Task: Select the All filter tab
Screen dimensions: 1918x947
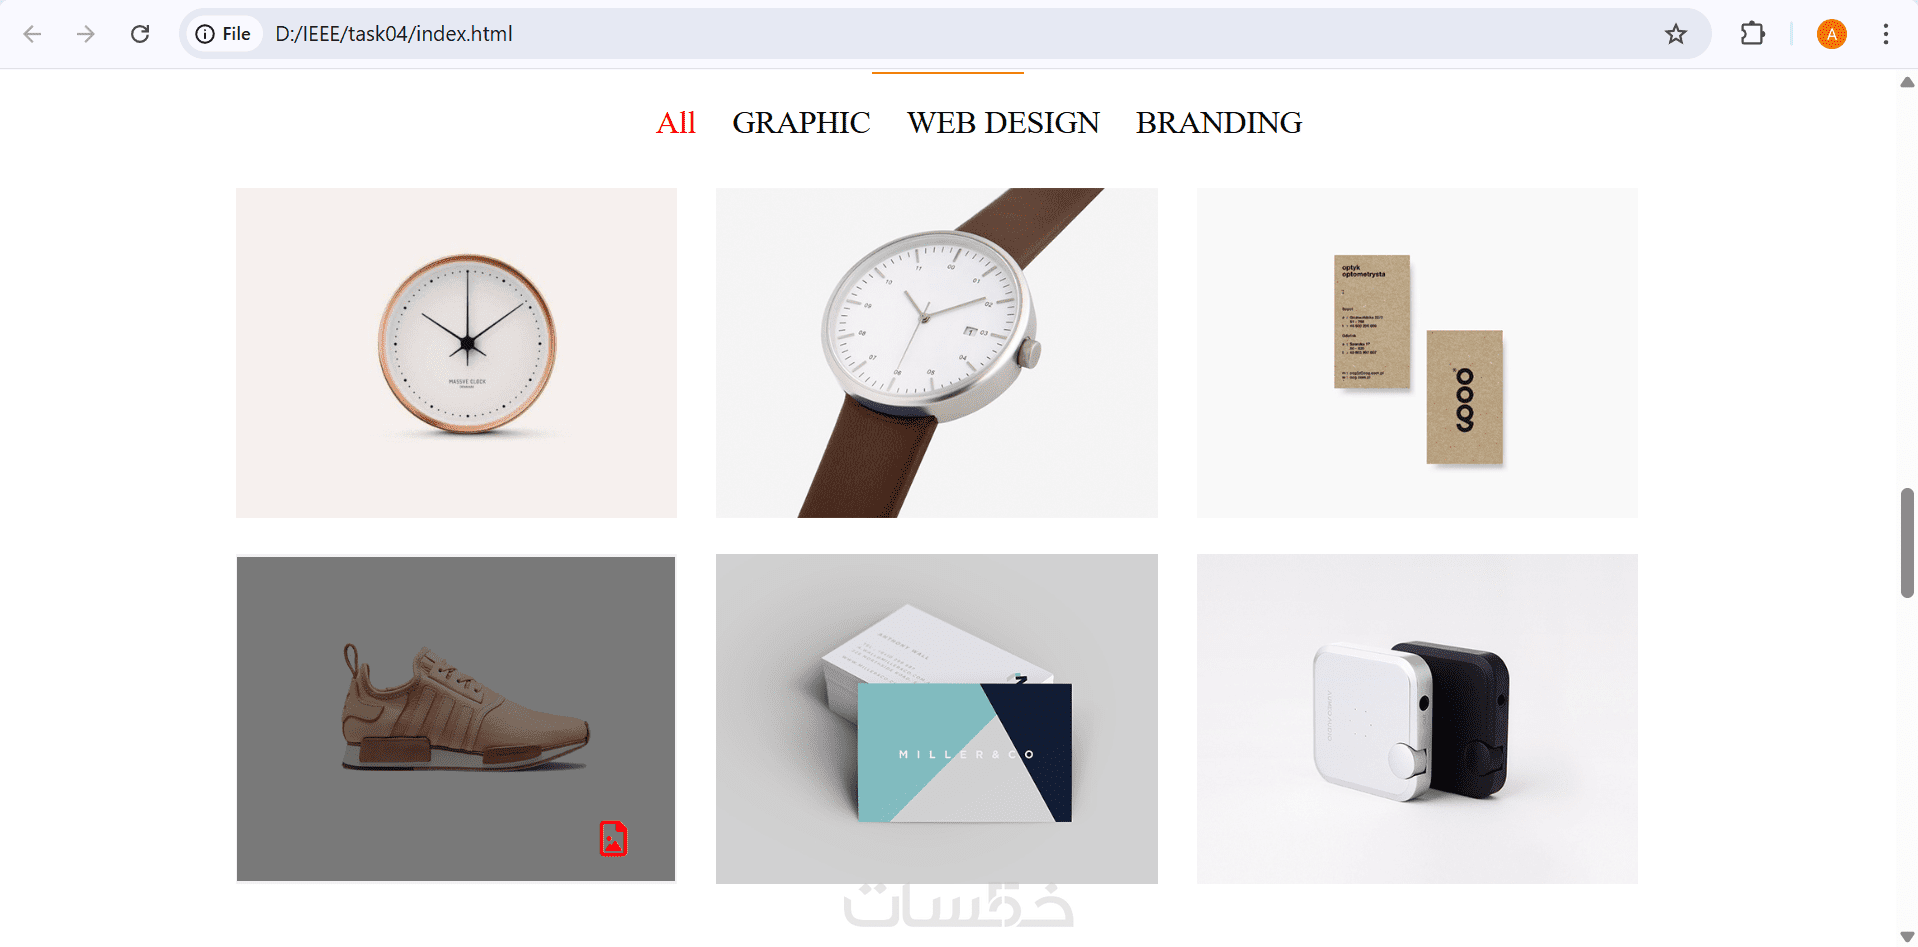Action: coord(675,123)
